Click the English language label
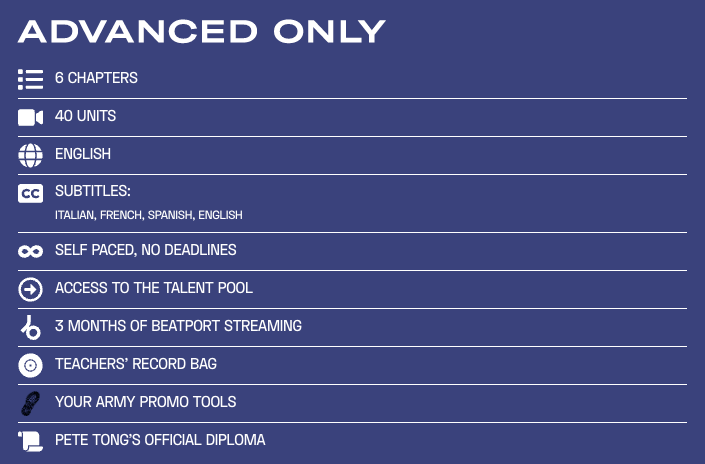Screen dimensions: 705x464 point(83,154)
